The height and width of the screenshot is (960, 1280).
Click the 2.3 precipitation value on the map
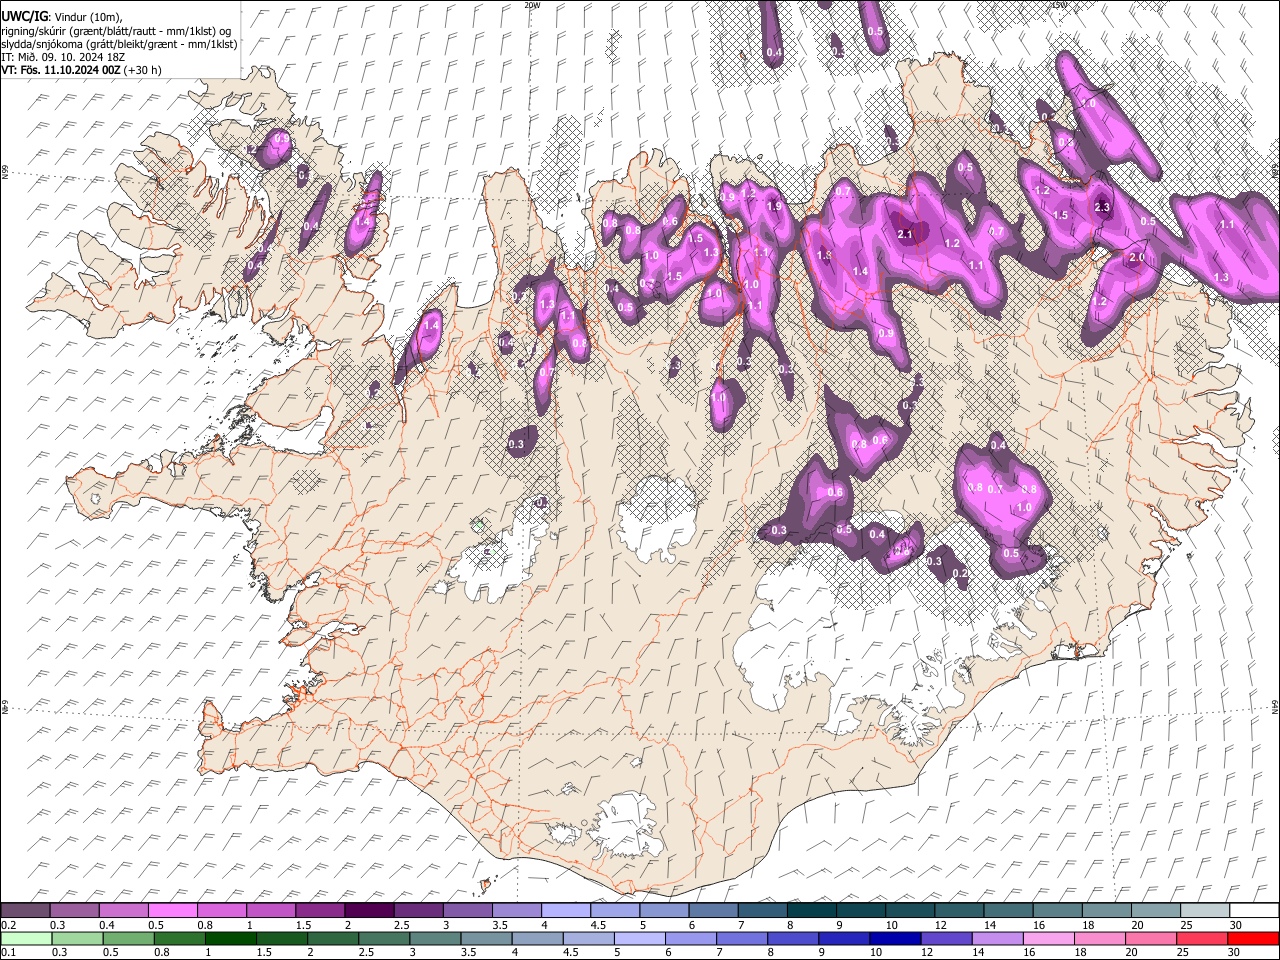1102,208
